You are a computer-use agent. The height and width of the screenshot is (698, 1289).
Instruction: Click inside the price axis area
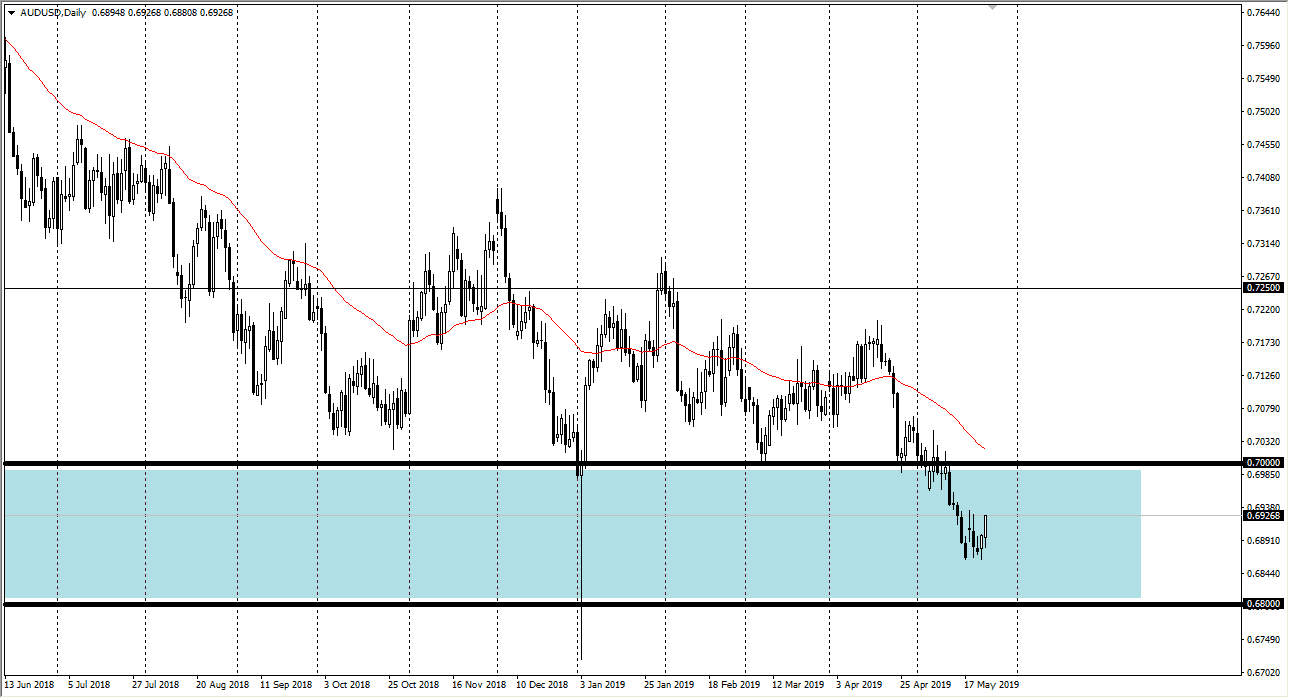click(x=1265, y=350)
